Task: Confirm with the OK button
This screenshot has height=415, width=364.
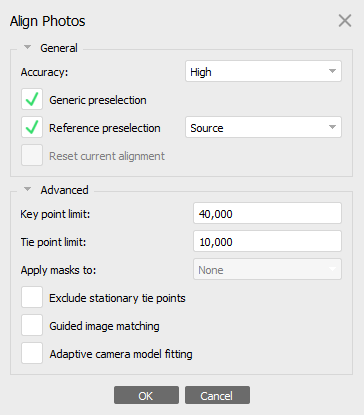Action: [146, 395]
